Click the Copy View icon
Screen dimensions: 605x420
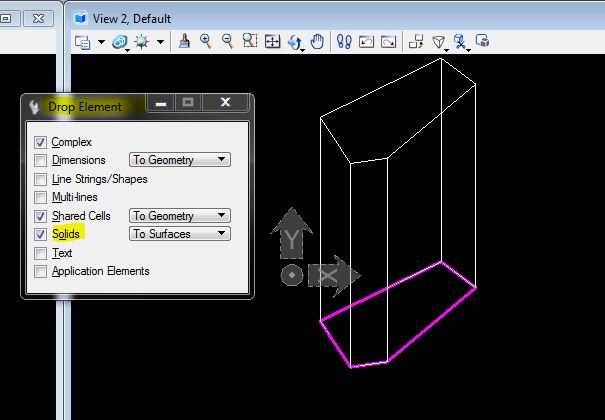(x=416, y=41)
